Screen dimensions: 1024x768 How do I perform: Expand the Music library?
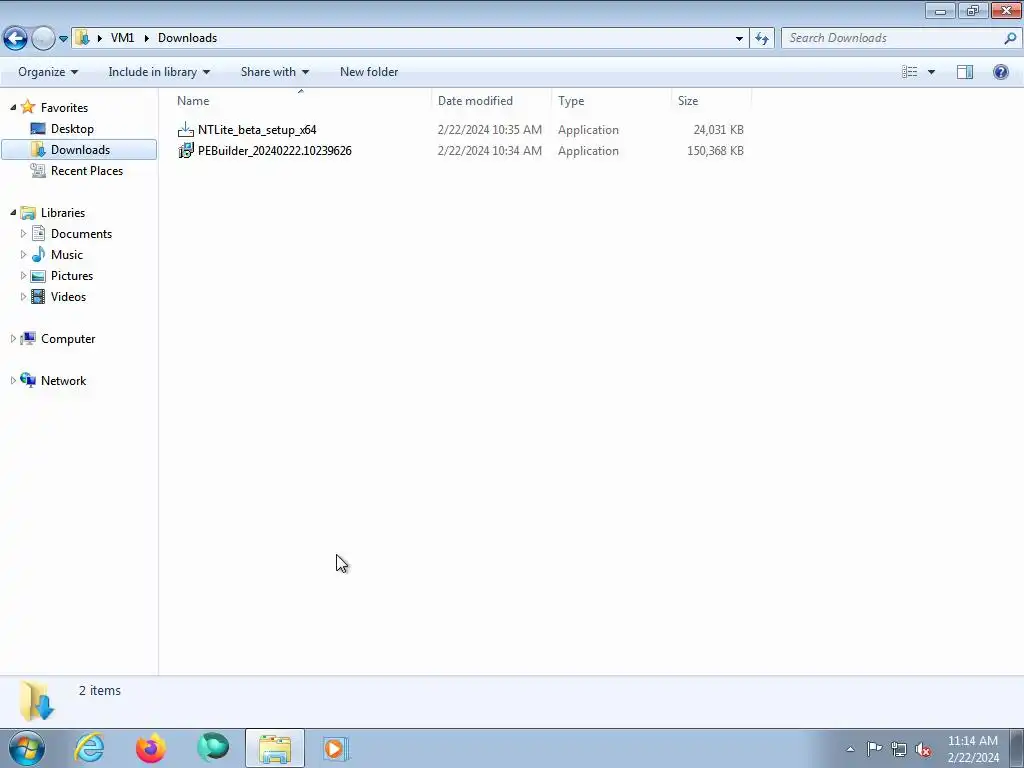coord(24,254)
